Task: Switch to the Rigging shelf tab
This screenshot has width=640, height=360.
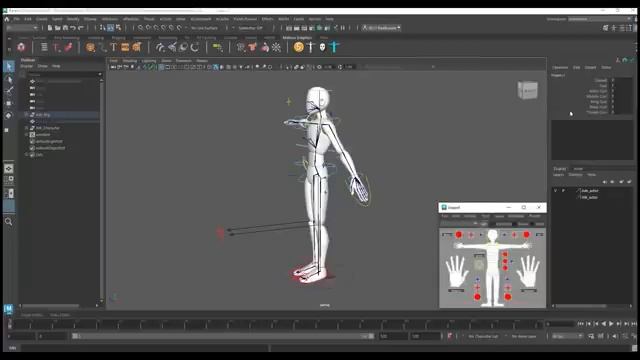Action: pos(118,38)
